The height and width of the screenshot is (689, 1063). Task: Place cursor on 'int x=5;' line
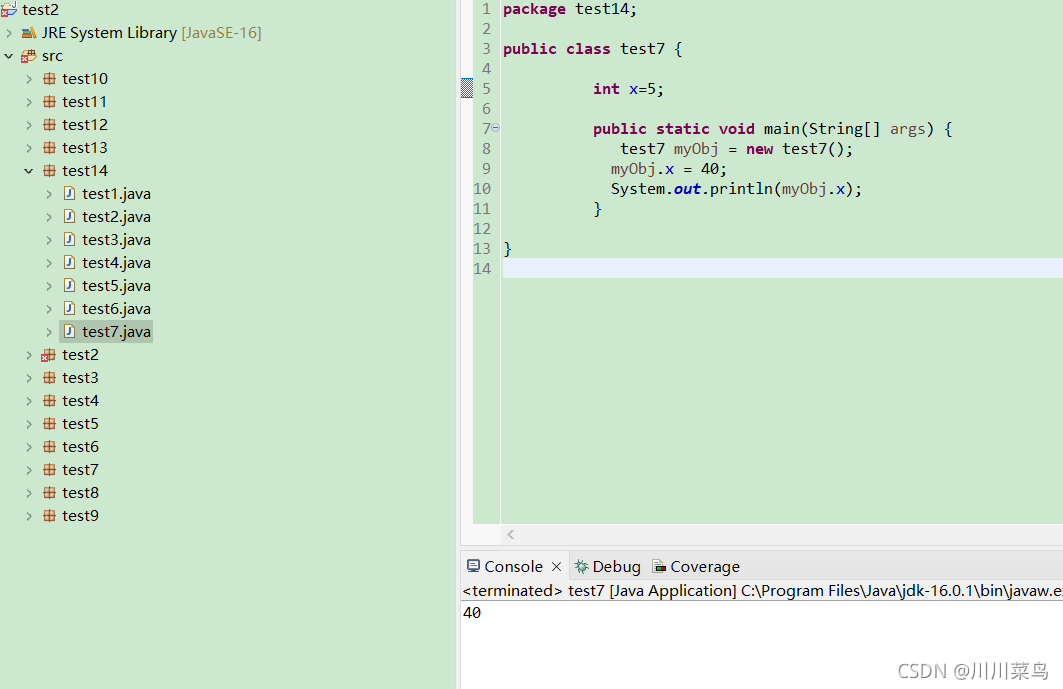(628, 89)
